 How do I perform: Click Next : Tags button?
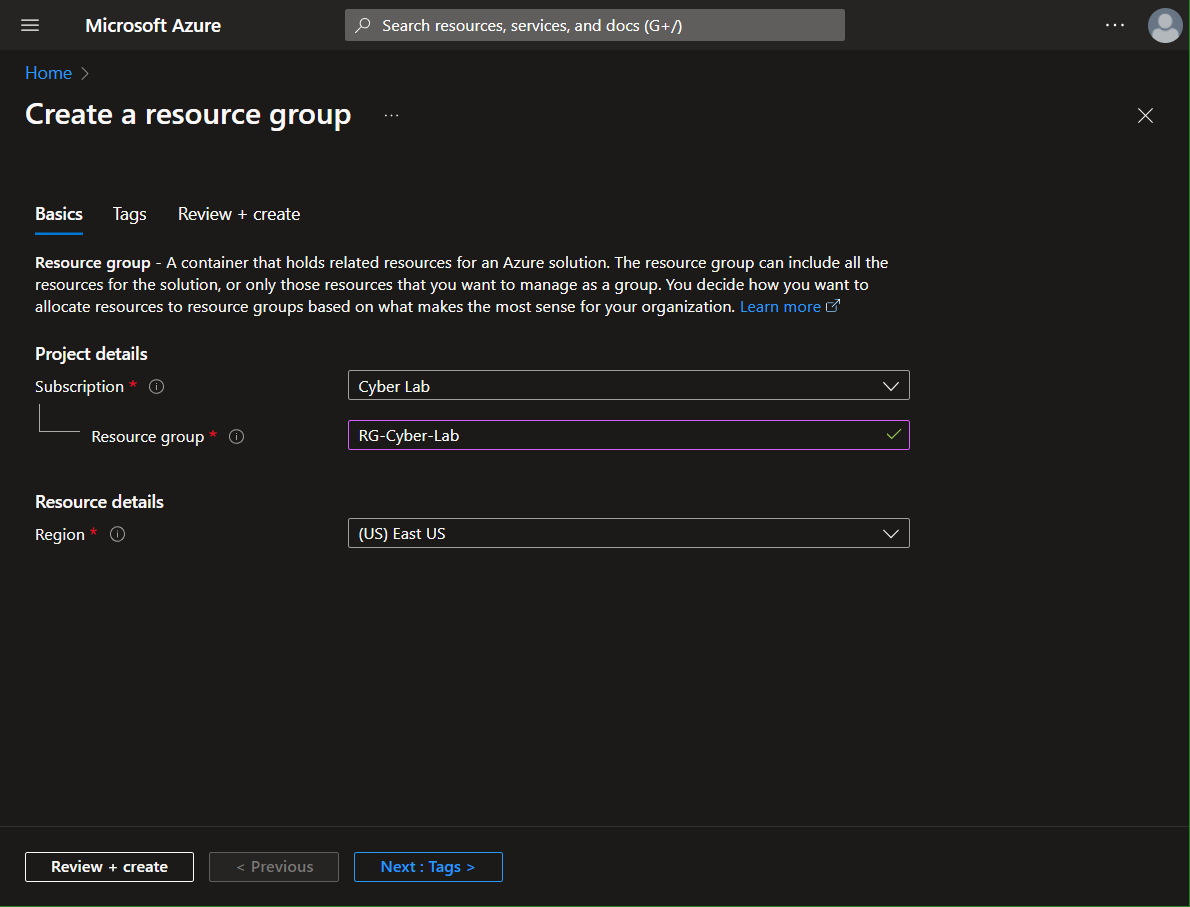pyautogui.click(x=428, y=867)
